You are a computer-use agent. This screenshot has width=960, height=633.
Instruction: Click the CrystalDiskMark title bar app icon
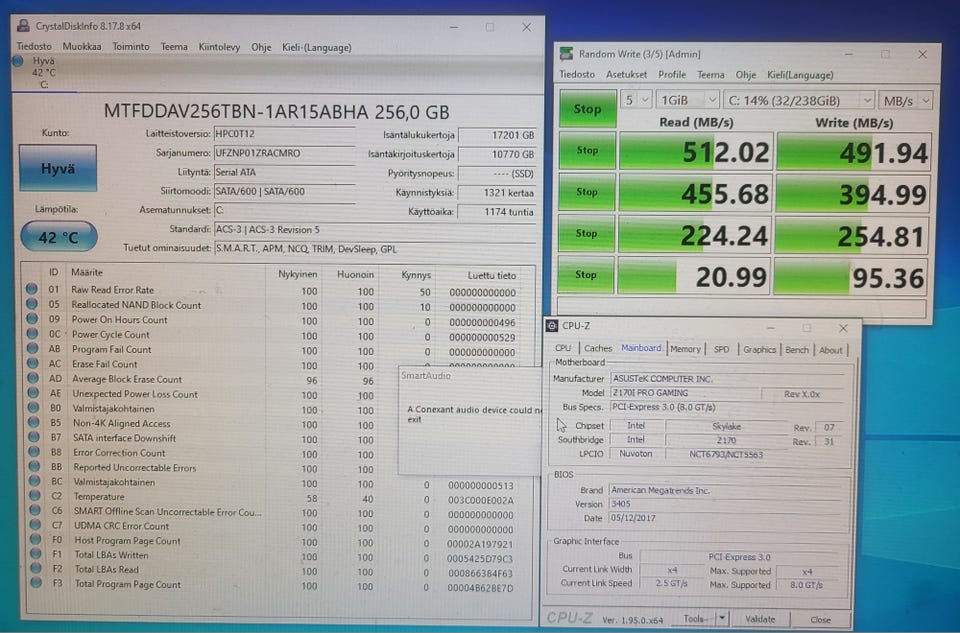click(567, 54)
